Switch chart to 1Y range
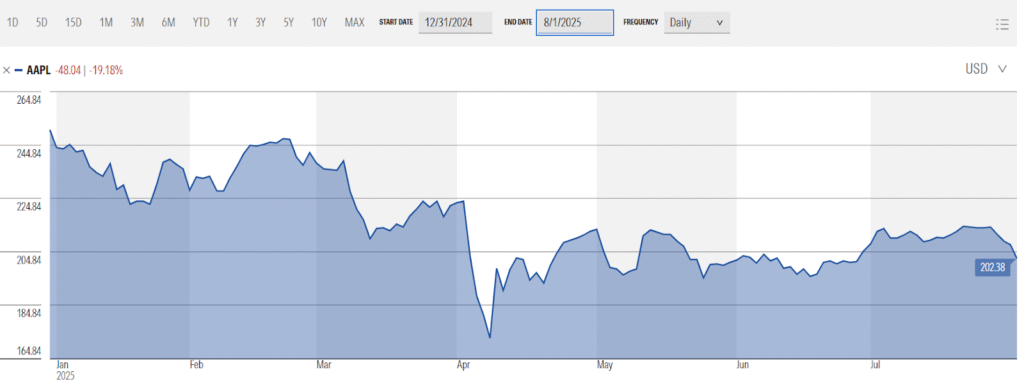1024x386 pixels. click(232, 22)
